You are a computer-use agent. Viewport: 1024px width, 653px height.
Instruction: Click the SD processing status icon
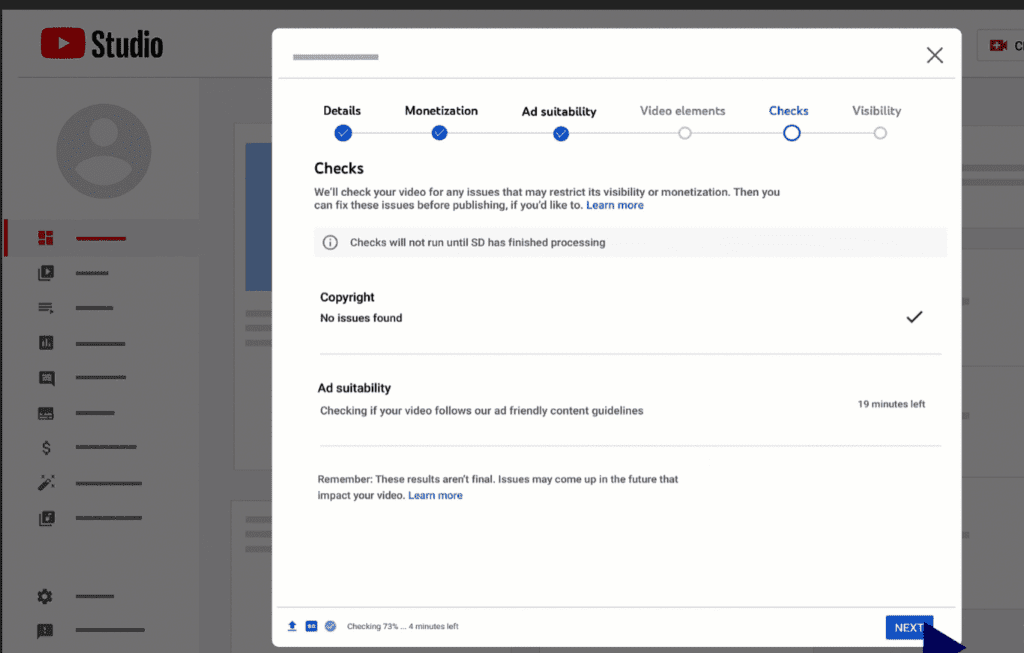point(312,626)
